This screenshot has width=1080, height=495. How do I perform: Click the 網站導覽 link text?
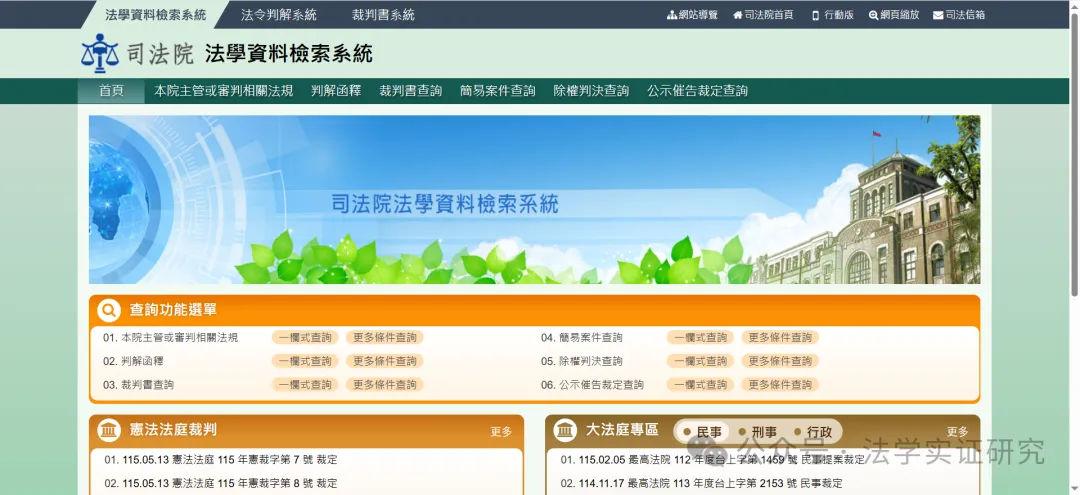click(x=698, y=15)
